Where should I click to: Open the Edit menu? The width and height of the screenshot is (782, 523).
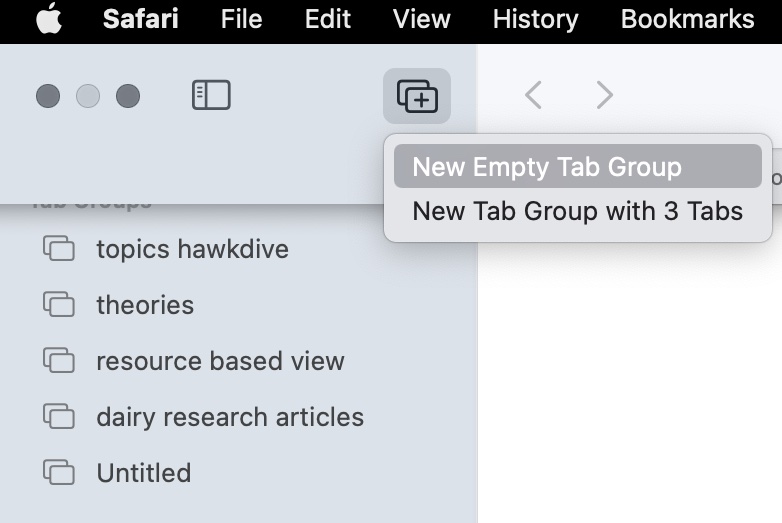pyautogui.click(x=328, y=20)
